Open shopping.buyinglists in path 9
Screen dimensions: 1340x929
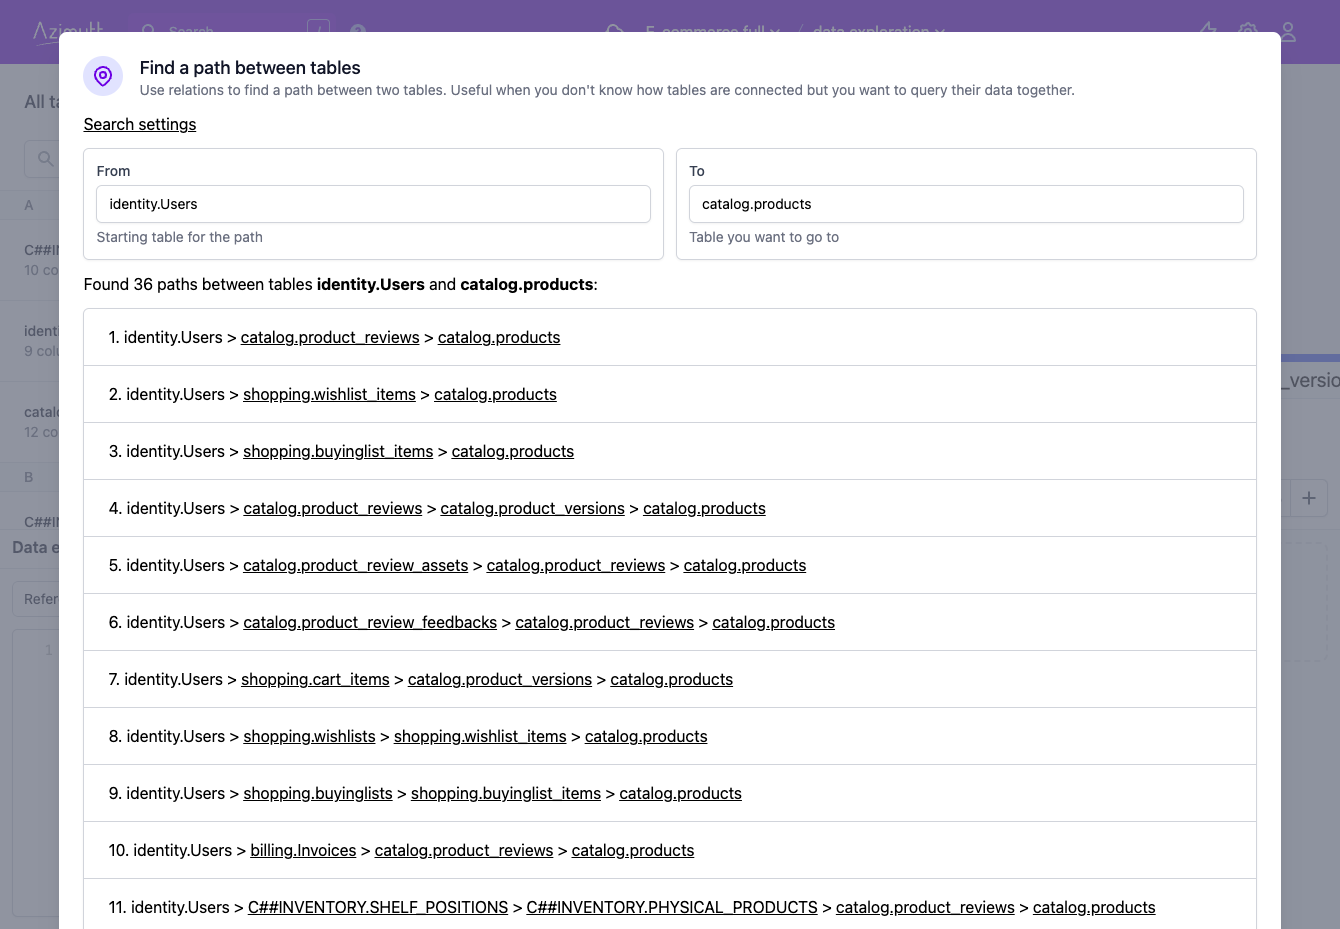[318, 793]
